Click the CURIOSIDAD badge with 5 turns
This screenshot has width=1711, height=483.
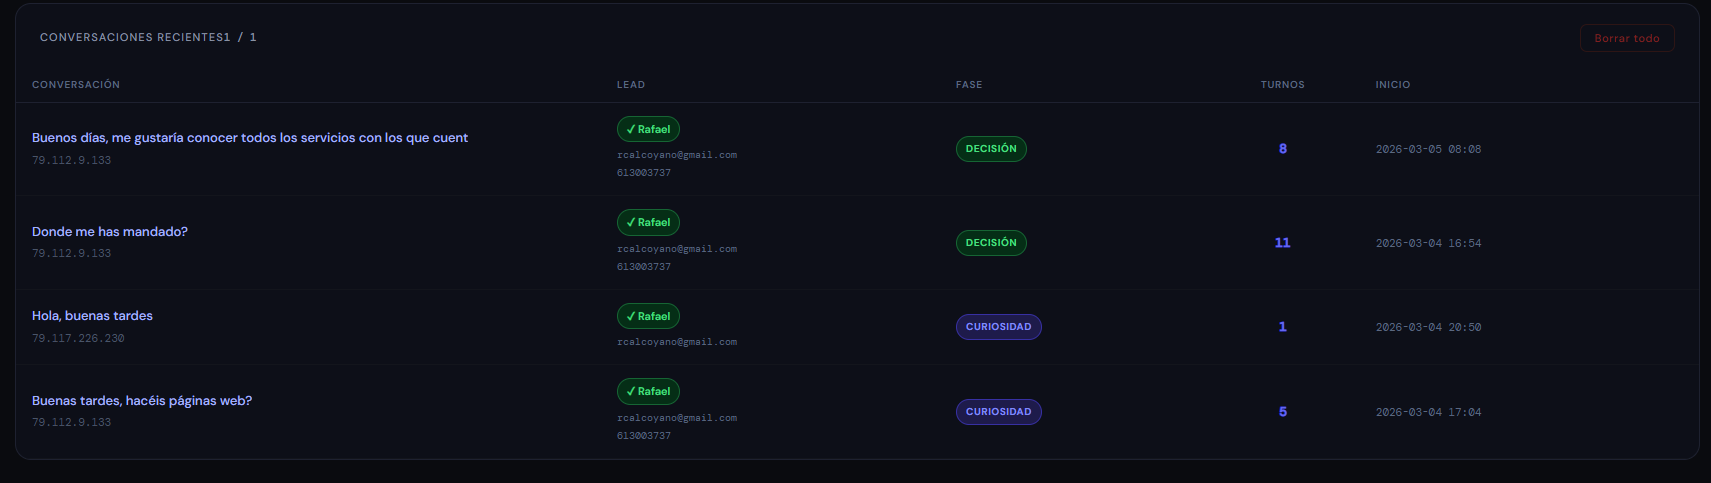[x=998, y=412]
